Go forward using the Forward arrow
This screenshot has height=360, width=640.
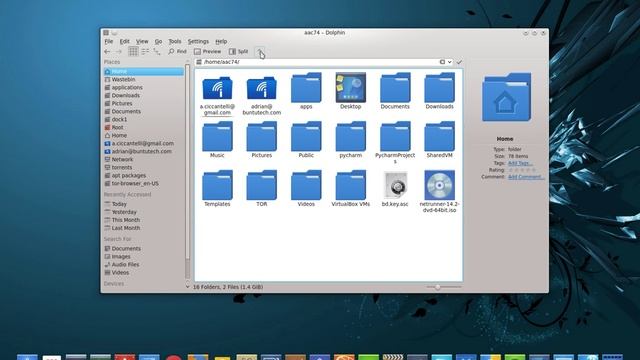click(119, 52)
